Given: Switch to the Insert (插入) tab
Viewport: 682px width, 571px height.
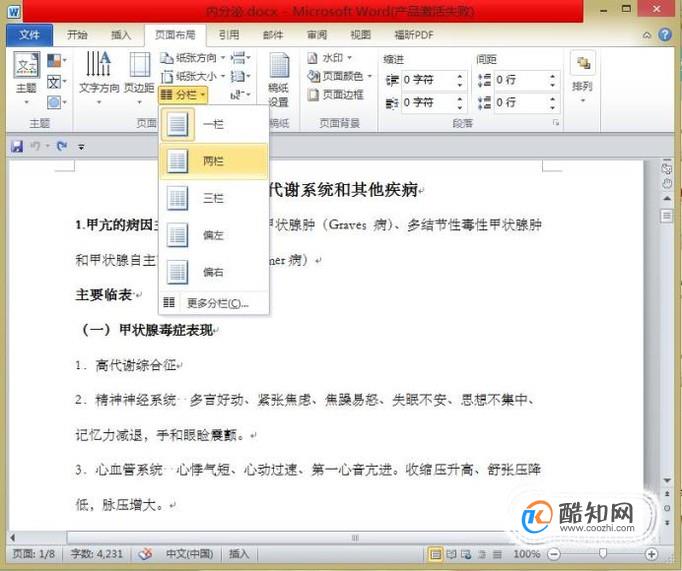Looking at the screenshot, I should tap(120, 35).
